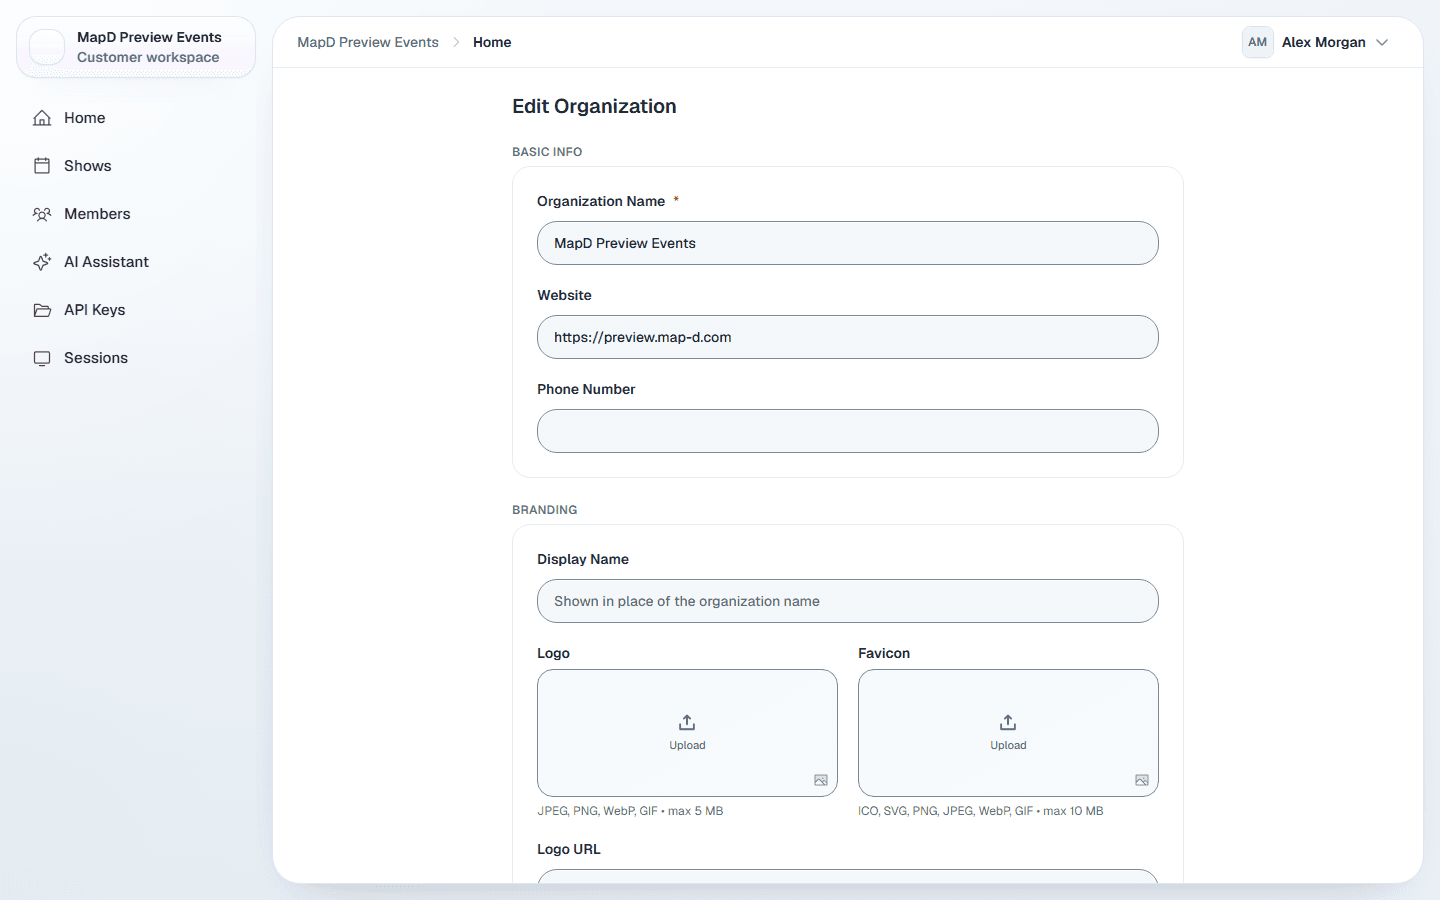The height and width of the screenshot is (900, 1440).
Task: Navigate to AI Assistant
Action: [136, 262]
